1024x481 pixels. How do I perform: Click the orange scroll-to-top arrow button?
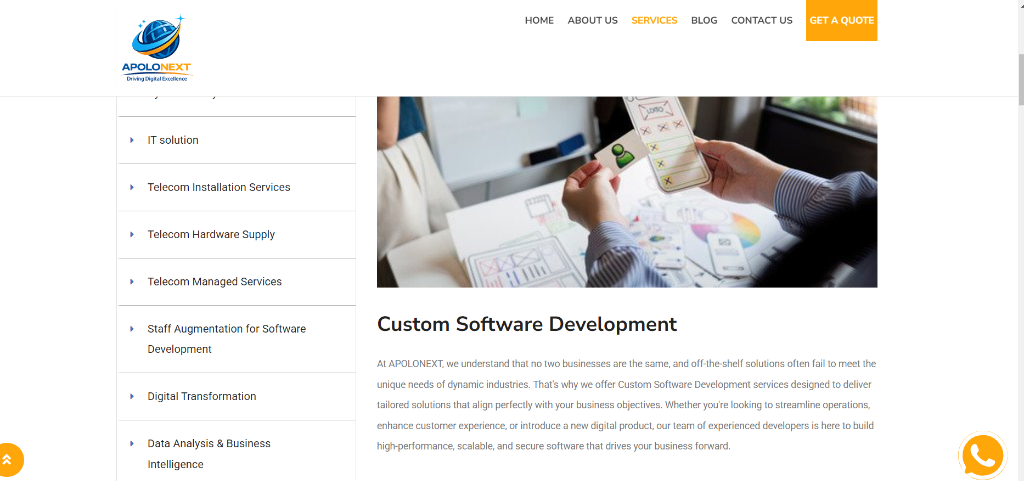8,460
